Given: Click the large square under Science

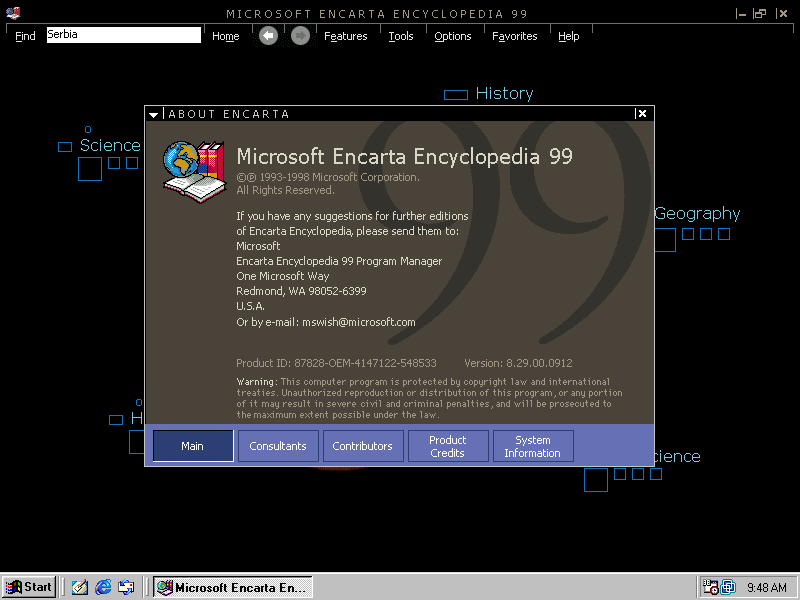Looking at the screenshot, I should pyautogui.click(x=90, y=169).
